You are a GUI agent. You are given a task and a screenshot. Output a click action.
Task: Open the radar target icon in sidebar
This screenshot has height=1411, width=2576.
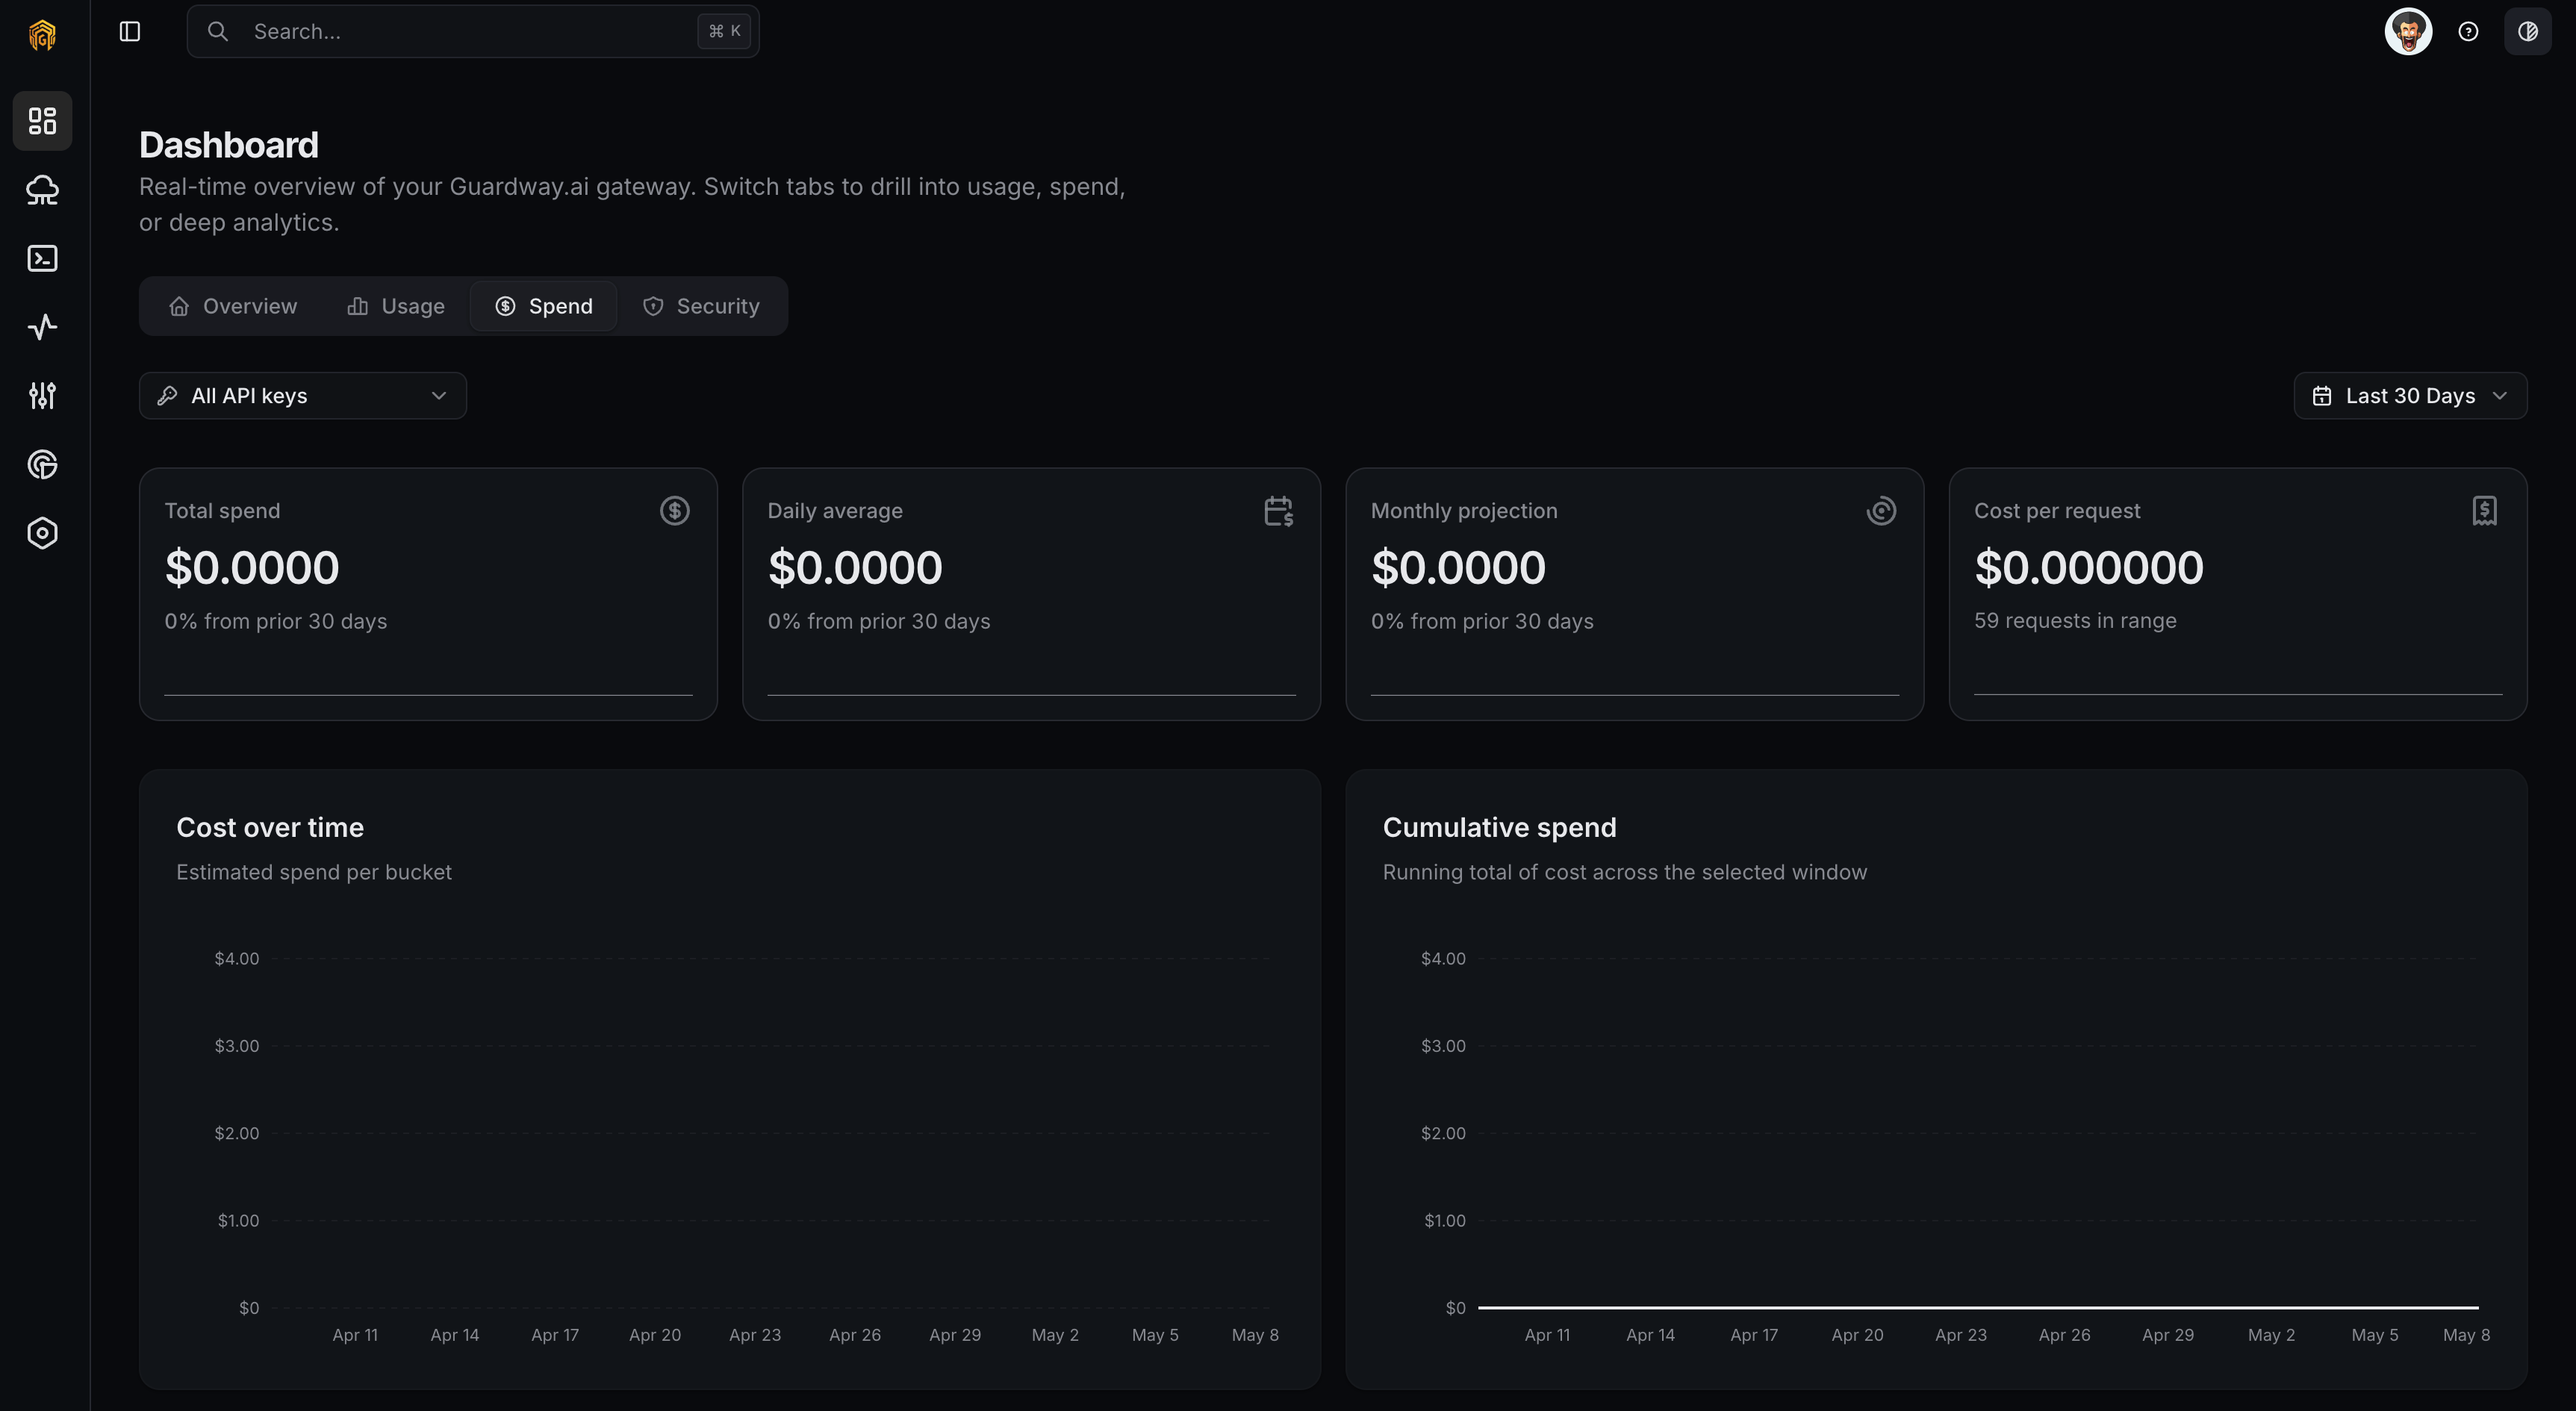tap(42, 464)
